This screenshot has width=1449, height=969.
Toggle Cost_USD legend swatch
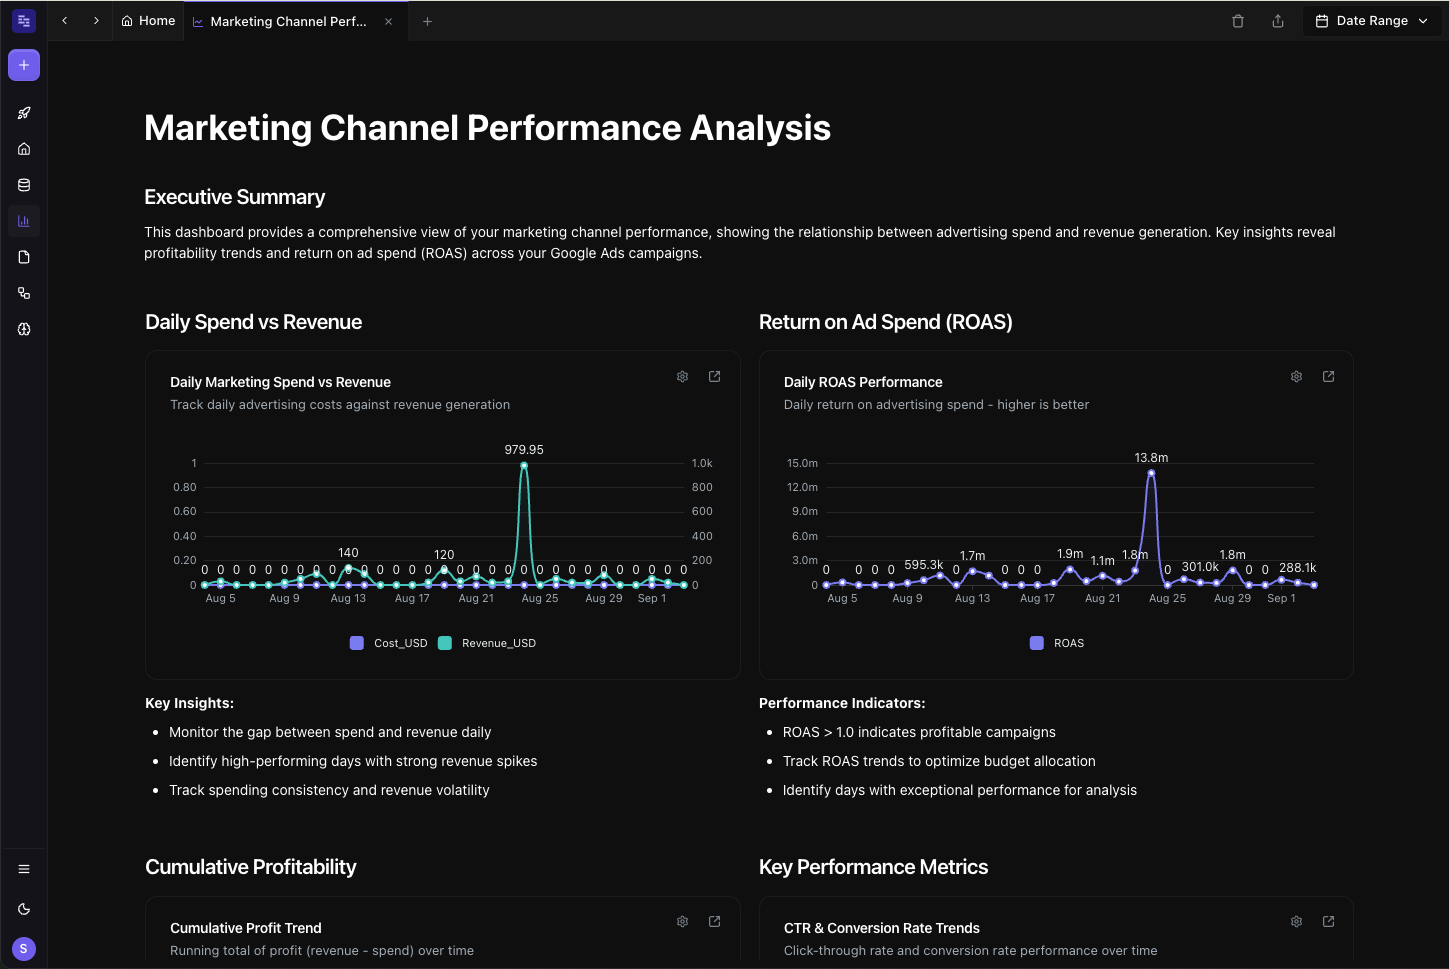357,643
